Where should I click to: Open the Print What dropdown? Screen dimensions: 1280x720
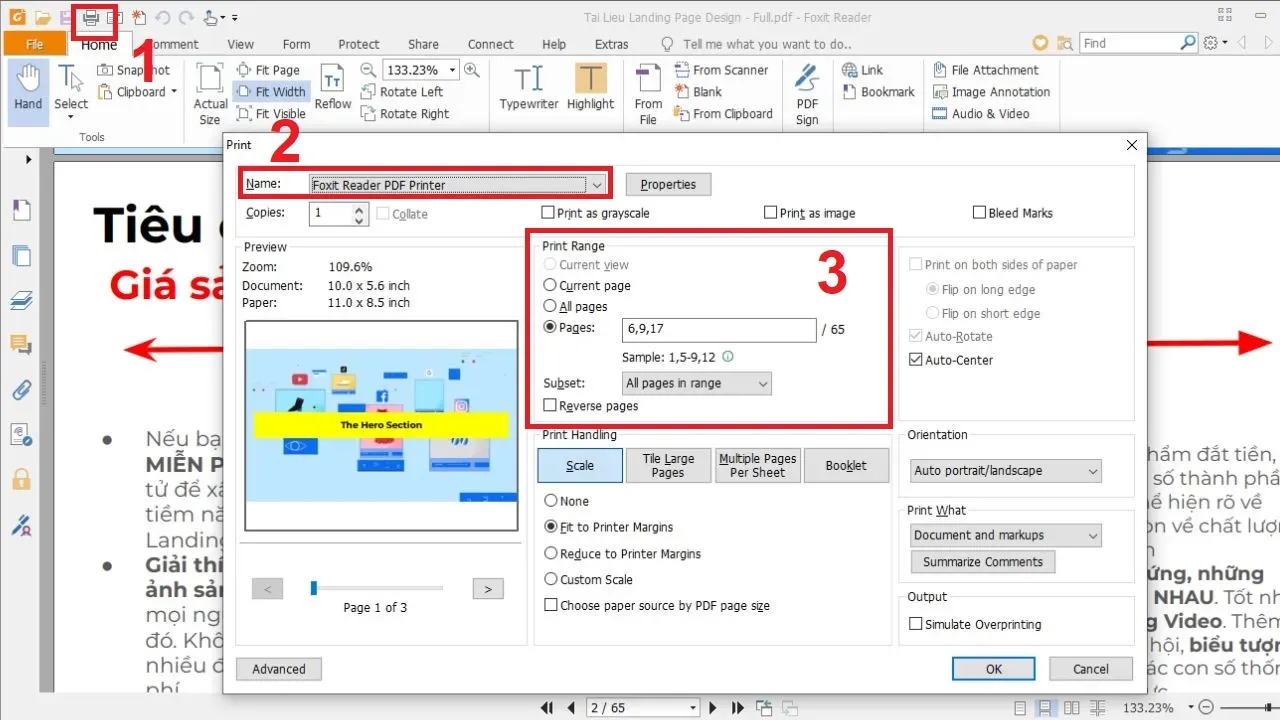coord(1004,535)
